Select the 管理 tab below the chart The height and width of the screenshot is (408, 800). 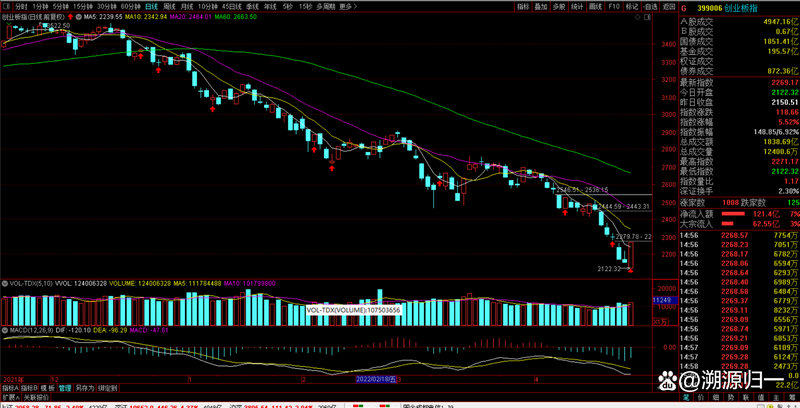pyautogui.click(x=64, y=387)
